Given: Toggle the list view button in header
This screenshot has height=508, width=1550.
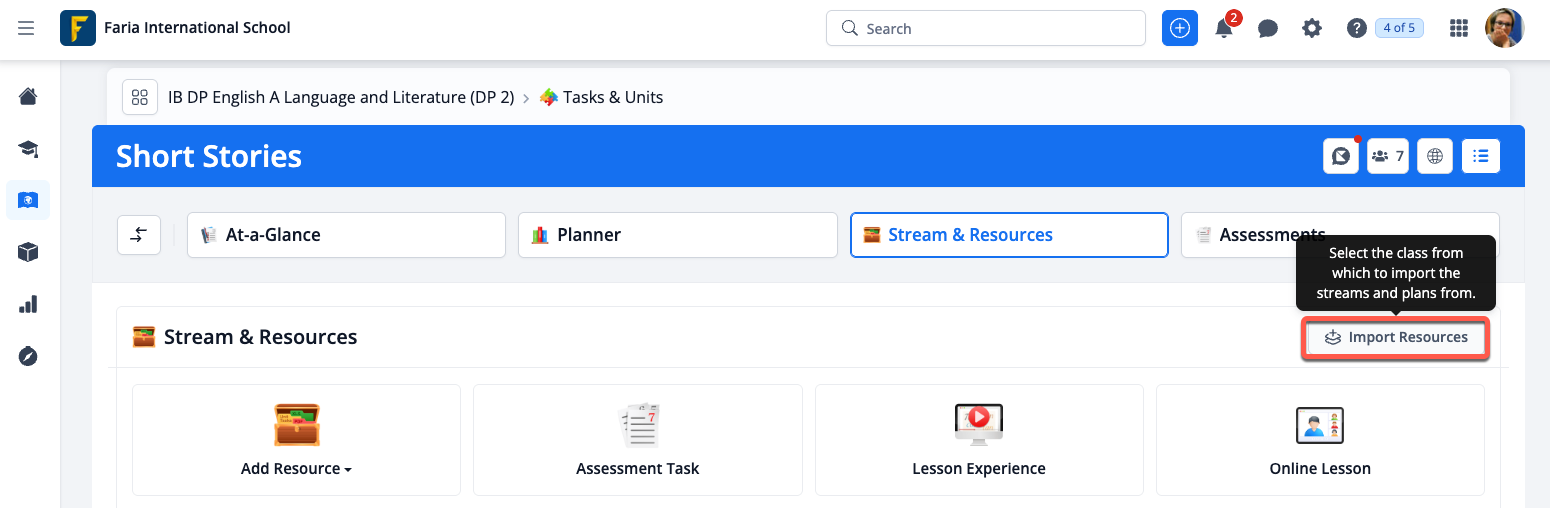Looking at the screenshot, I should pyautogui.click(x=1481, y=156).
